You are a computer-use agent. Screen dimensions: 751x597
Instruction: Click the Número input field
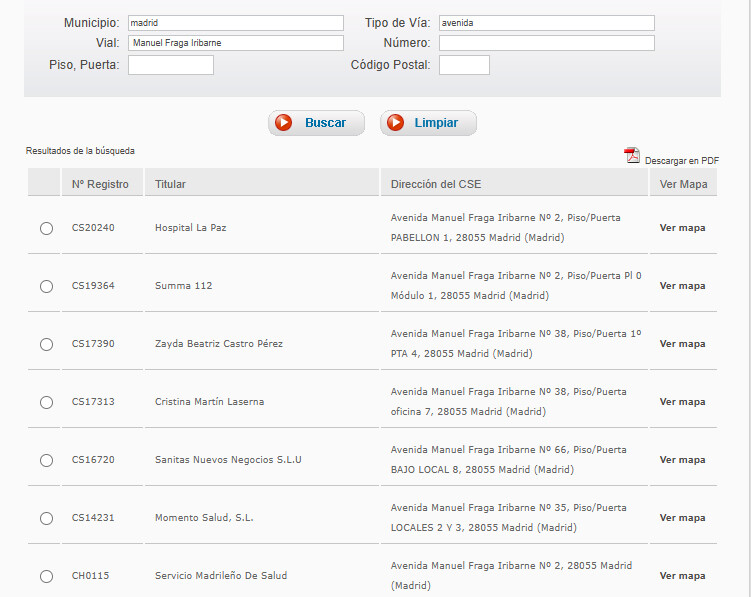click(546, 43)
